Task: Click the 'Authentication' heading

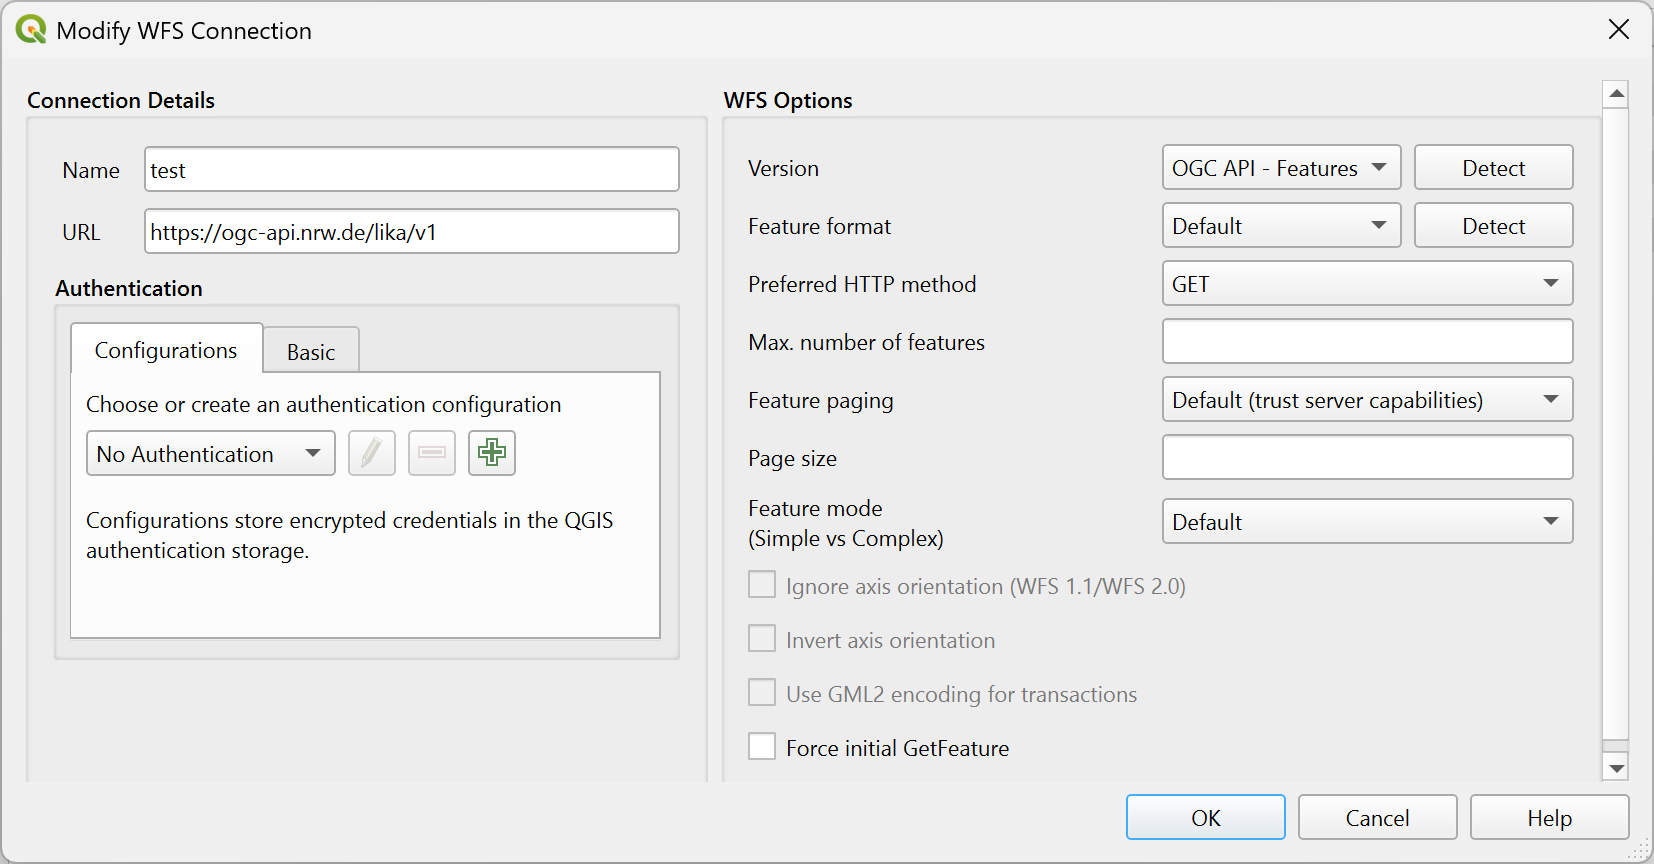Action: [x=129, y=288]
